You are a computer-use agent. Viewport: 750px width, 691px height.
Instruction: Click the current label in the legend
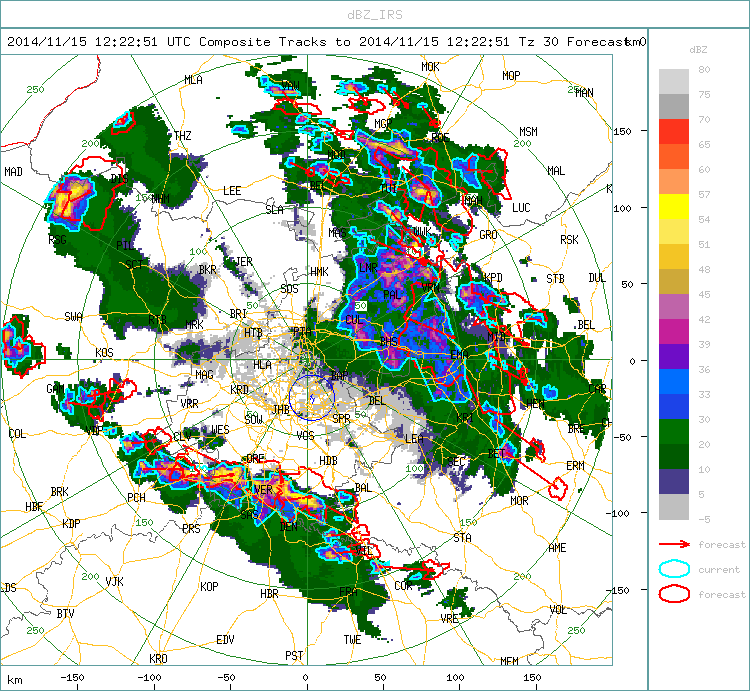coord(719,570)
